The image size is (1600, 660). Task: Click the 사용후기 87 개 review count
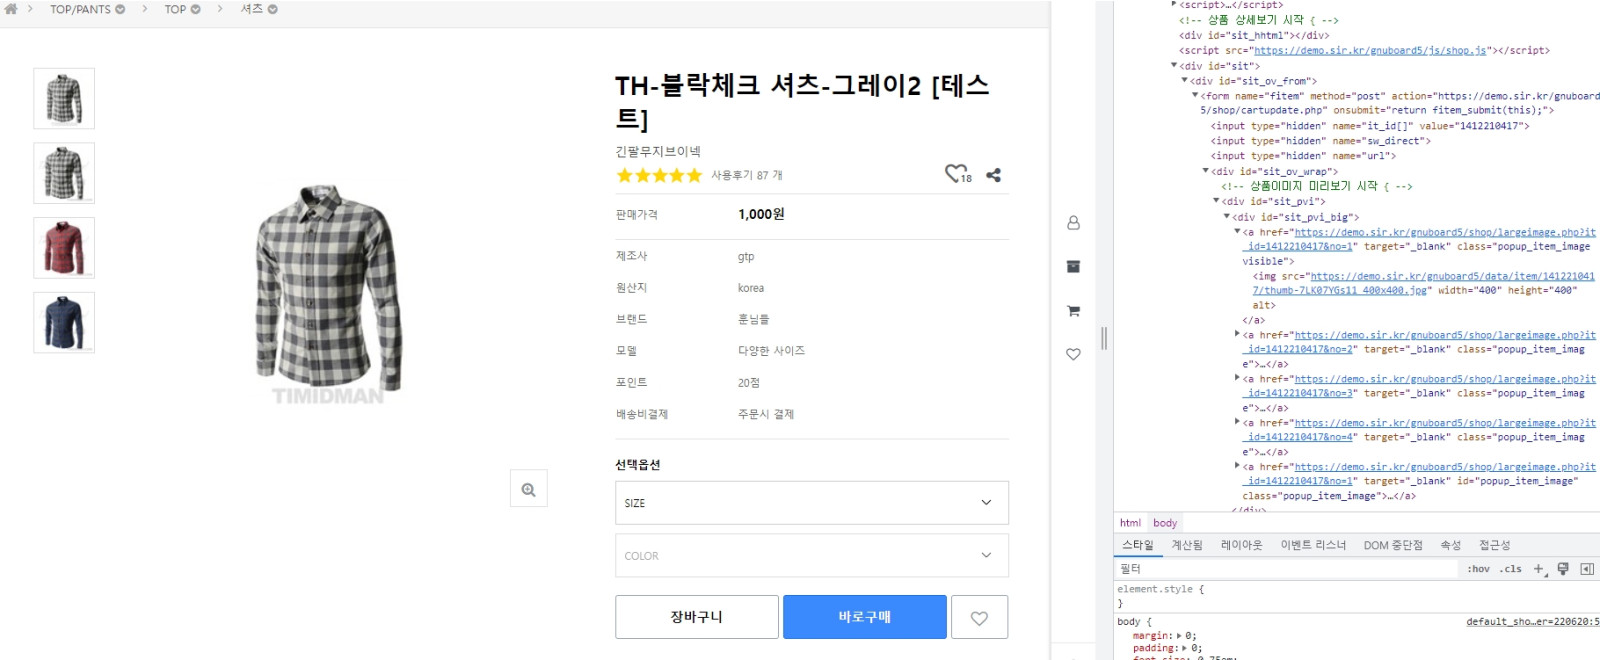747,176
